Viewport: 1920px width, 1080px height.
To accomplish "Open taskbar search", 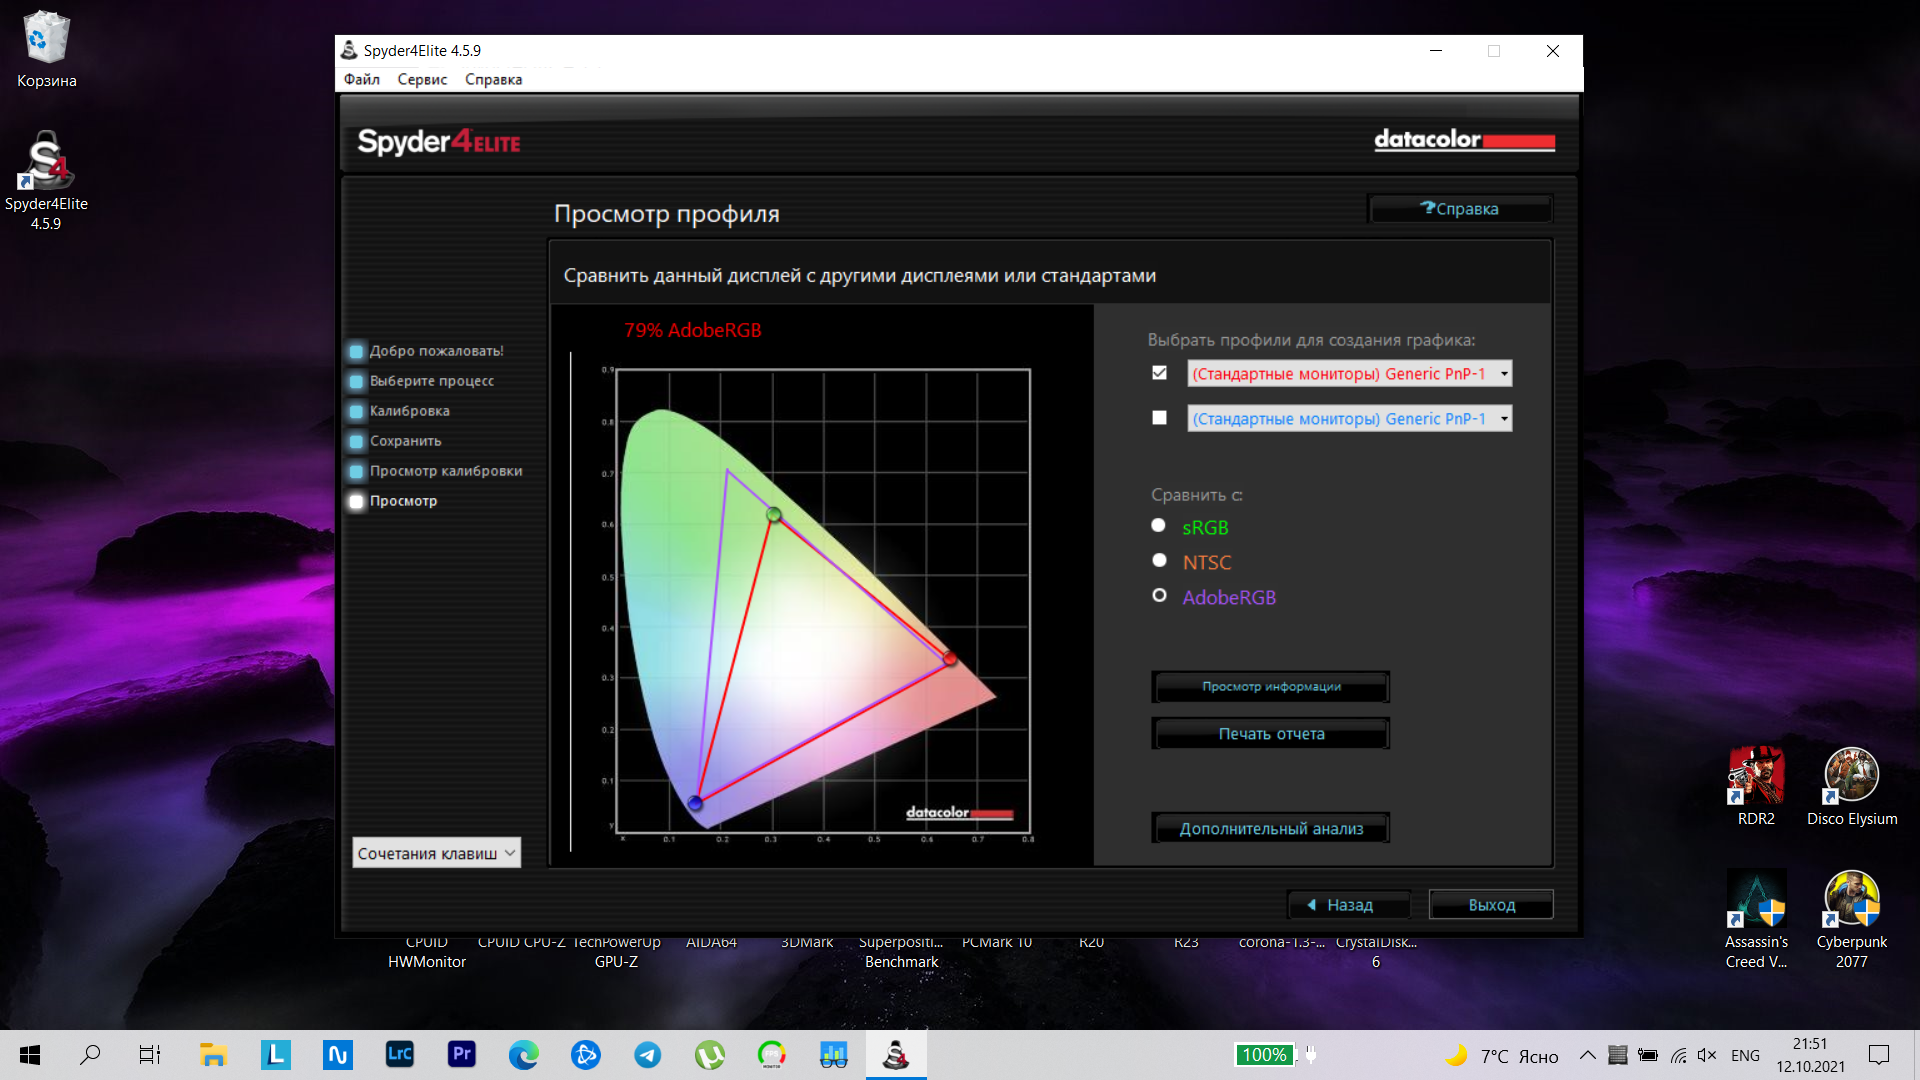I will coord(90,1054).
